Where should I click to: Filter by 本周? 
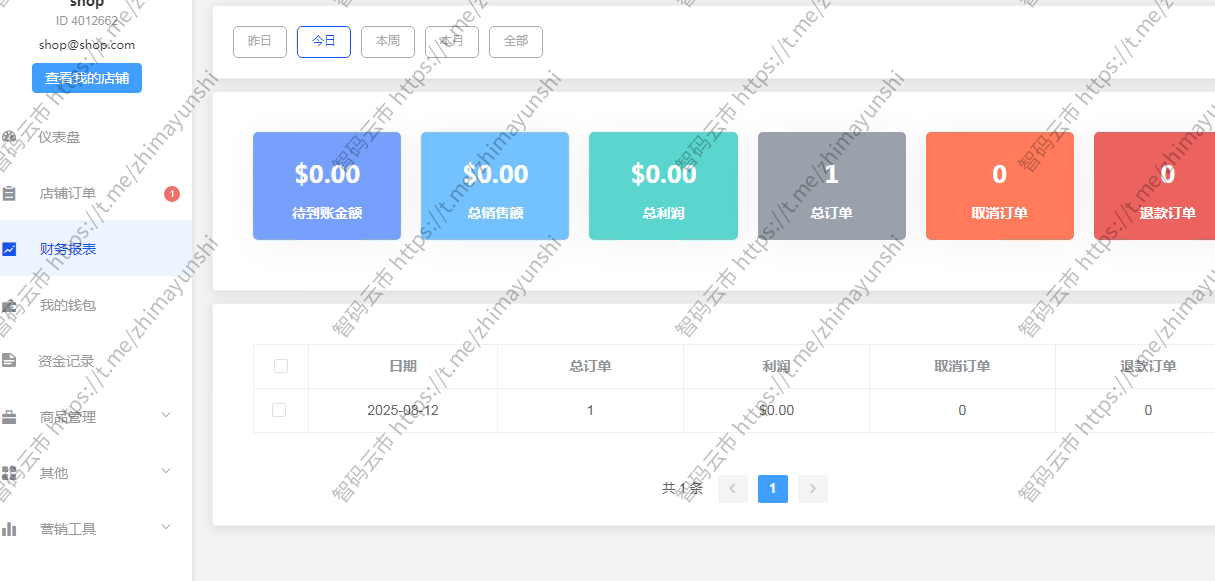coord(388,42)
